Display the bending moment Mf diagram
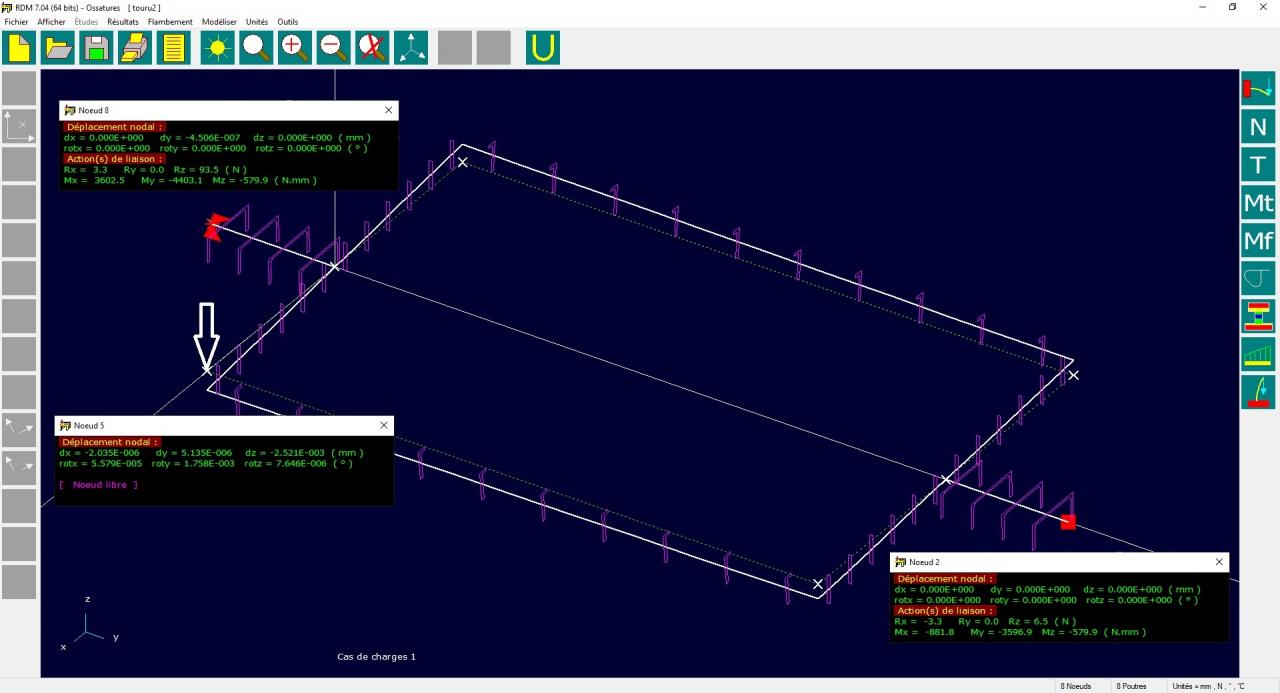1280x693 pixels. tap(1258, 241)
